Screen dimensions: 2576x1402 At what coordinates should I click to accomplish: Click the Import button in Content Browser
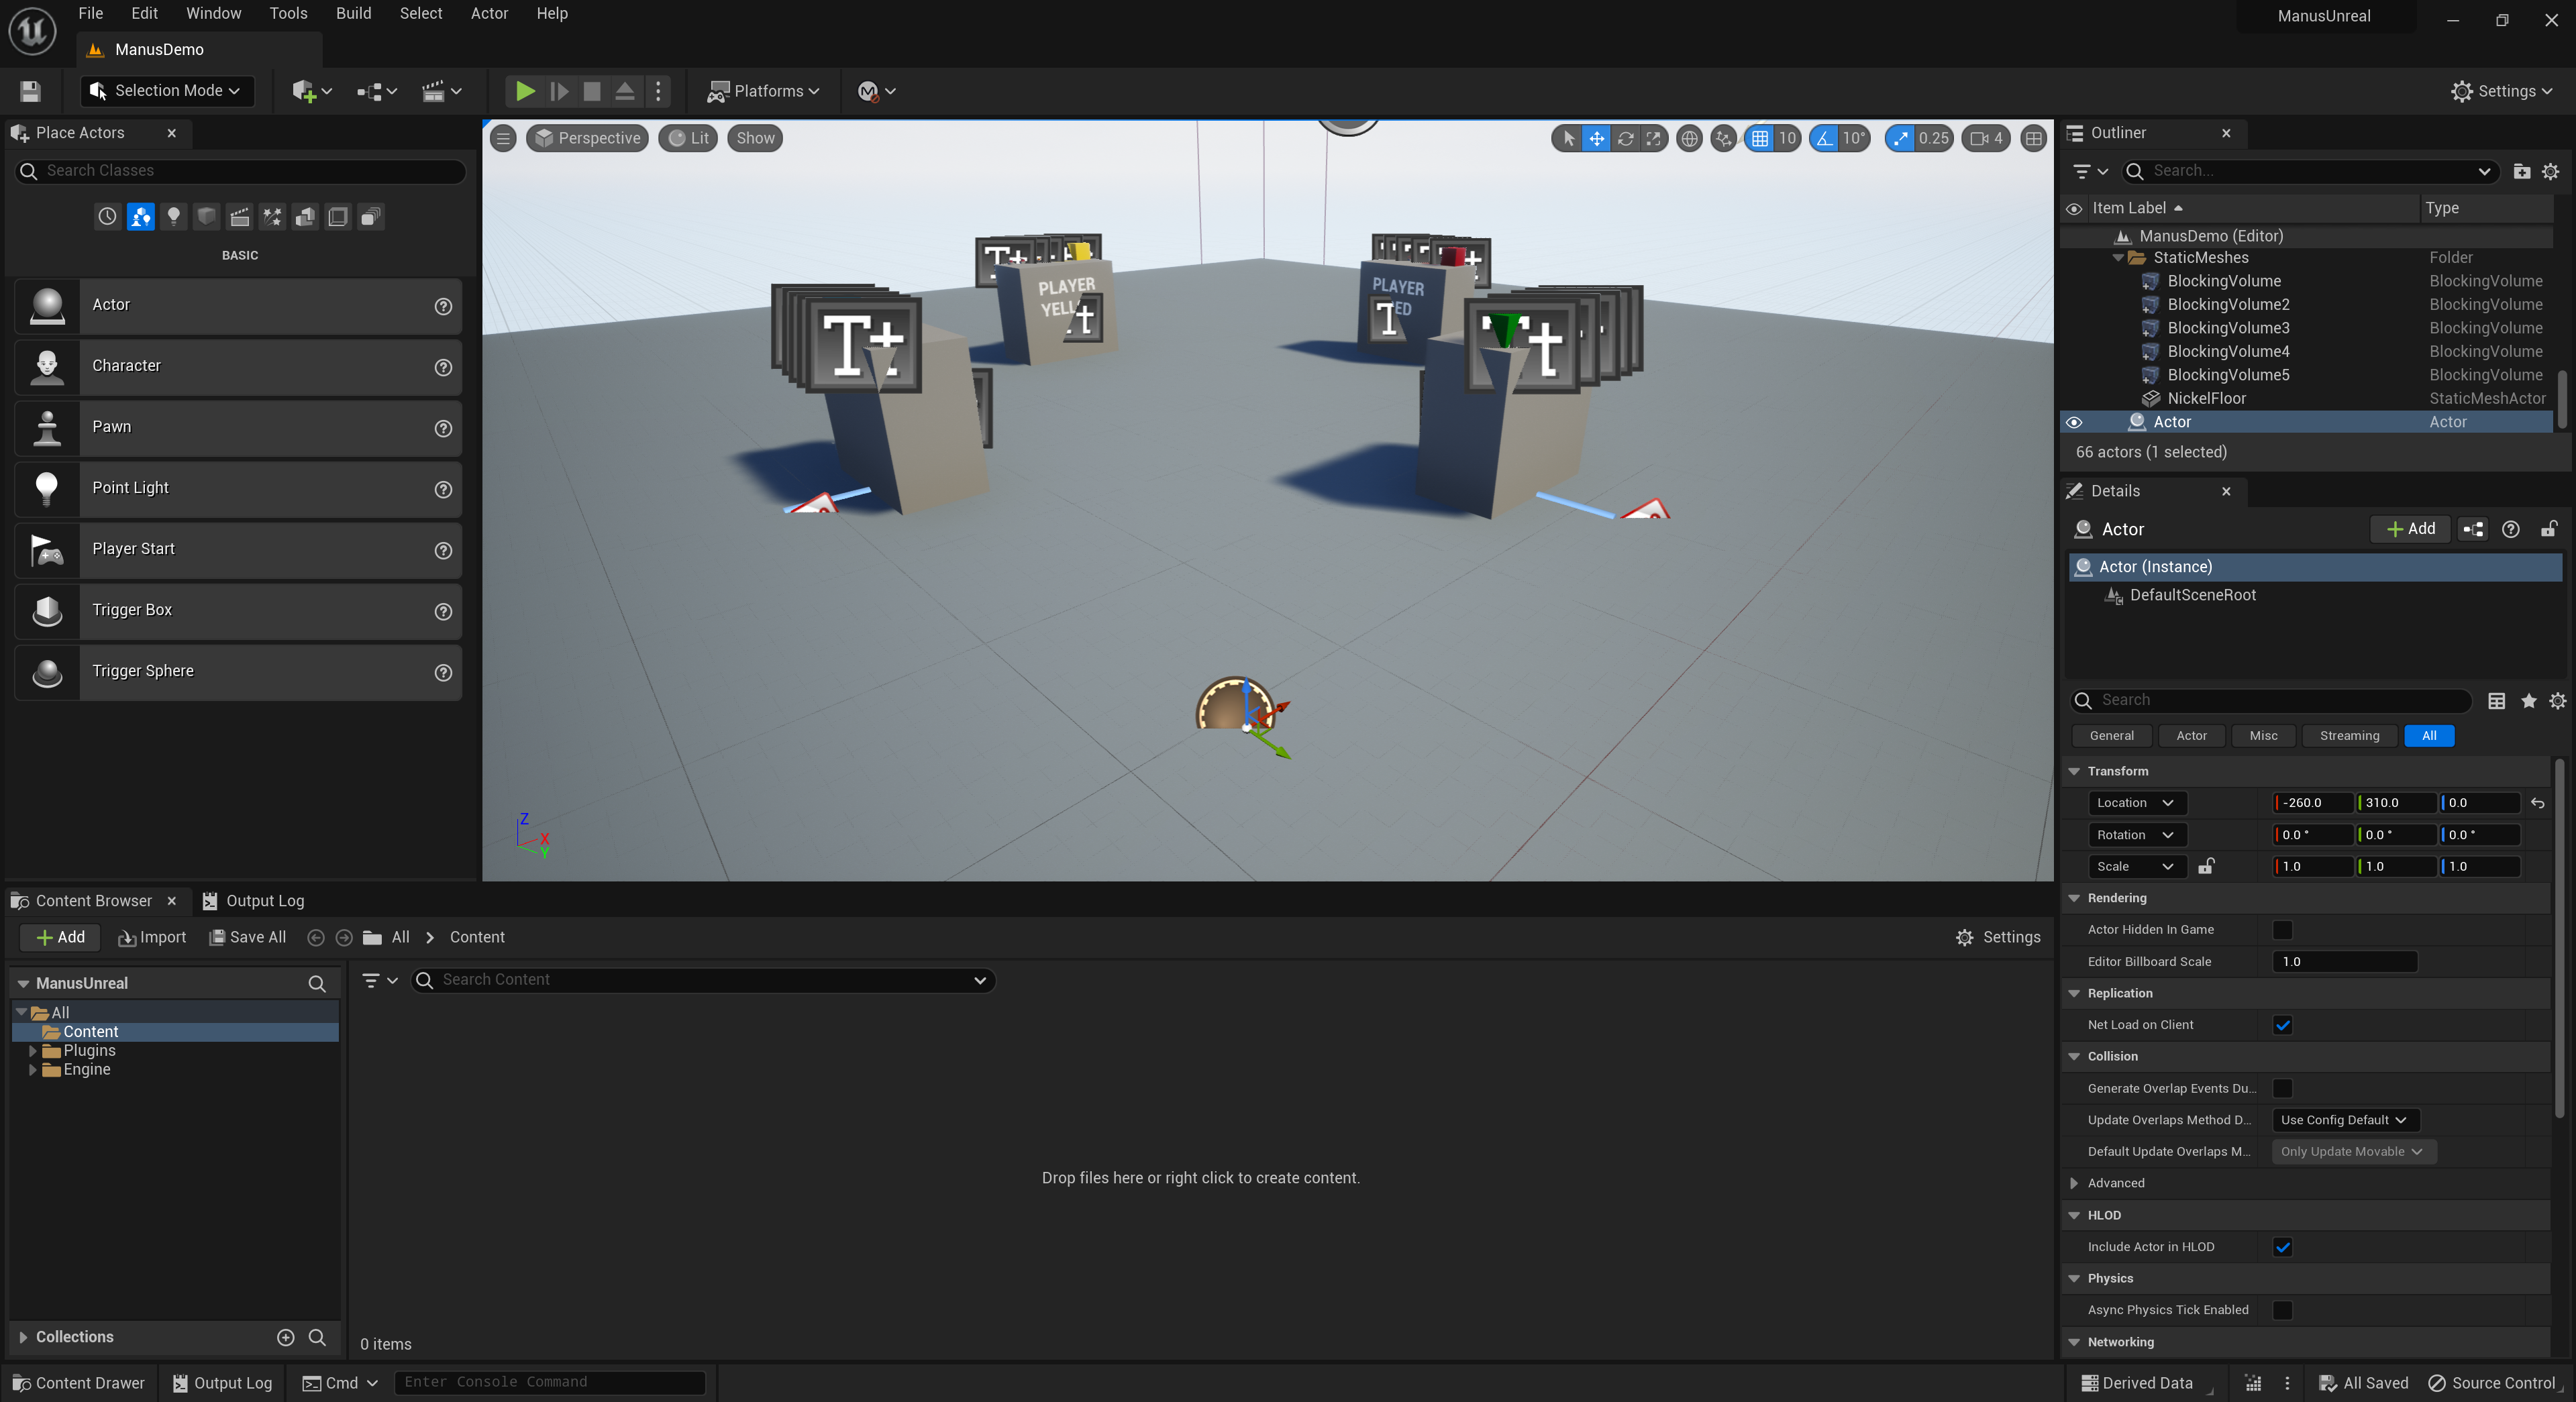(152, 937)
